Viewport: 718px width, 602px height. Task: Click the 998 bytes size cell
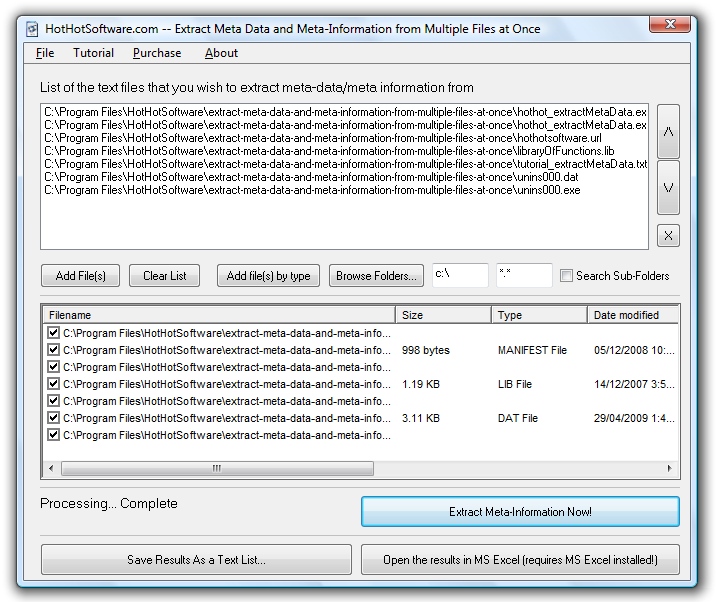click(x=426, y=350)
